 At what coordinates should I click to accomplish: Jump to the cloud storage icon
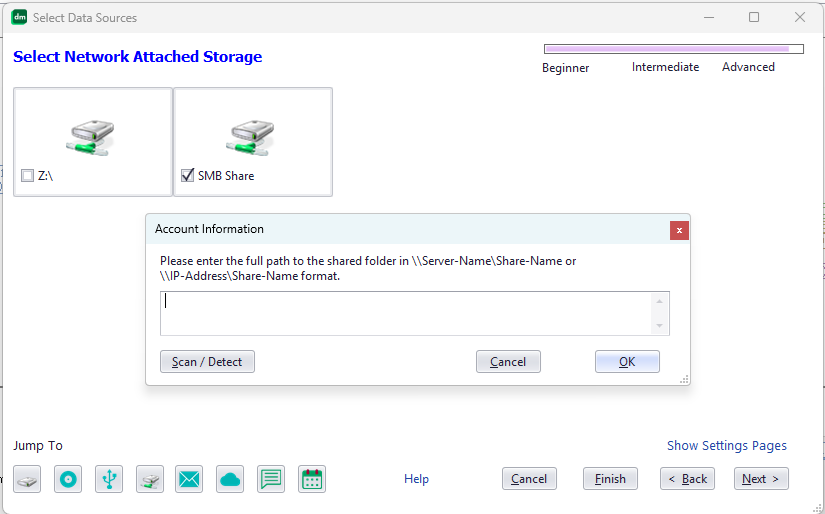point(230,479)
